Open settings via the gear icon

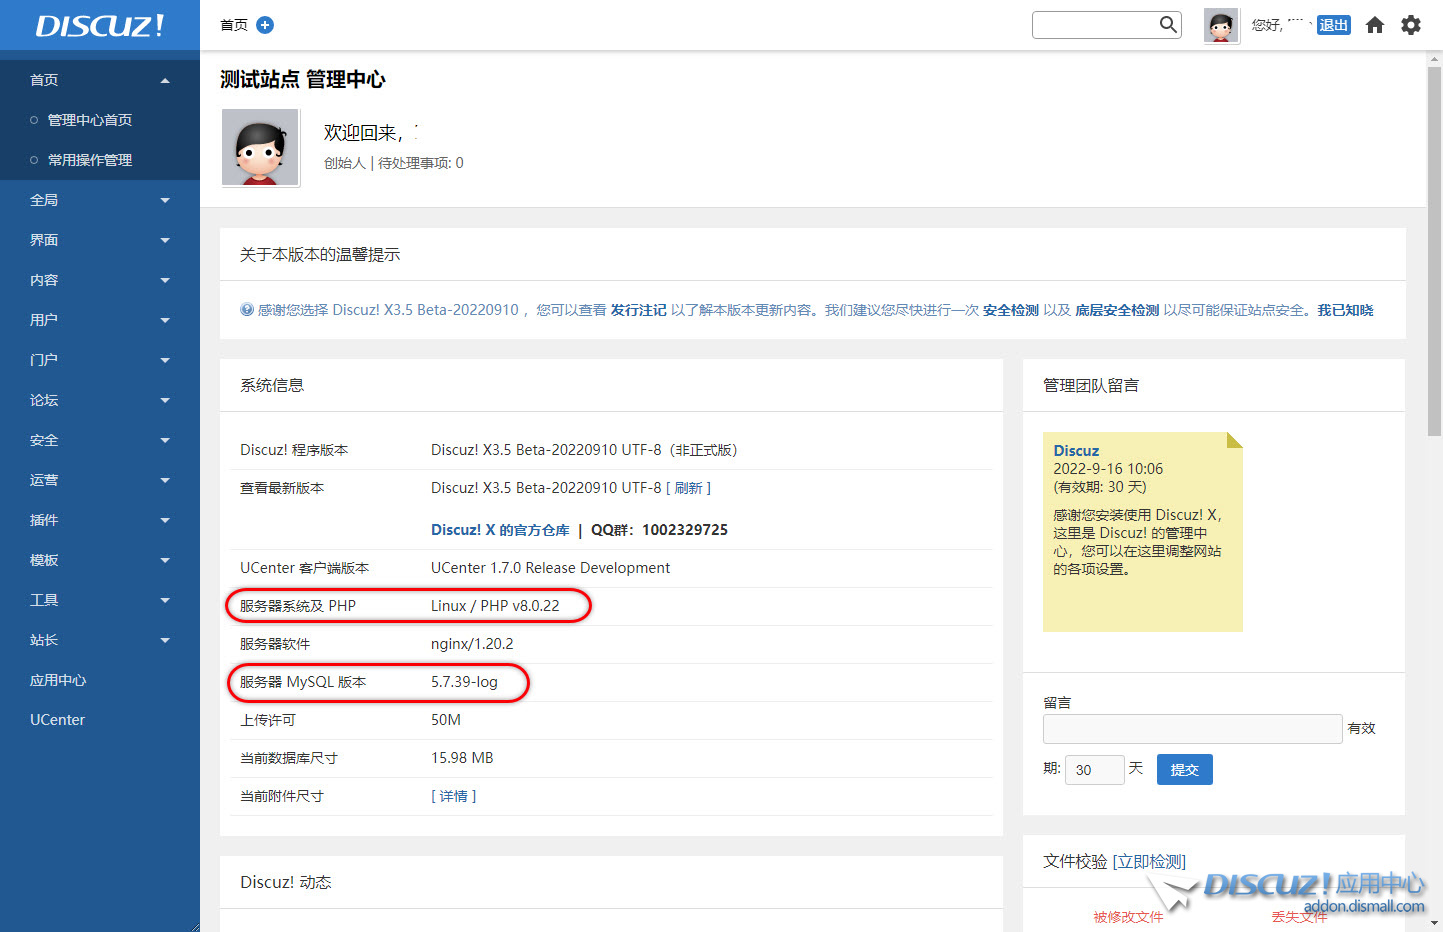[x=1411, y=25]
